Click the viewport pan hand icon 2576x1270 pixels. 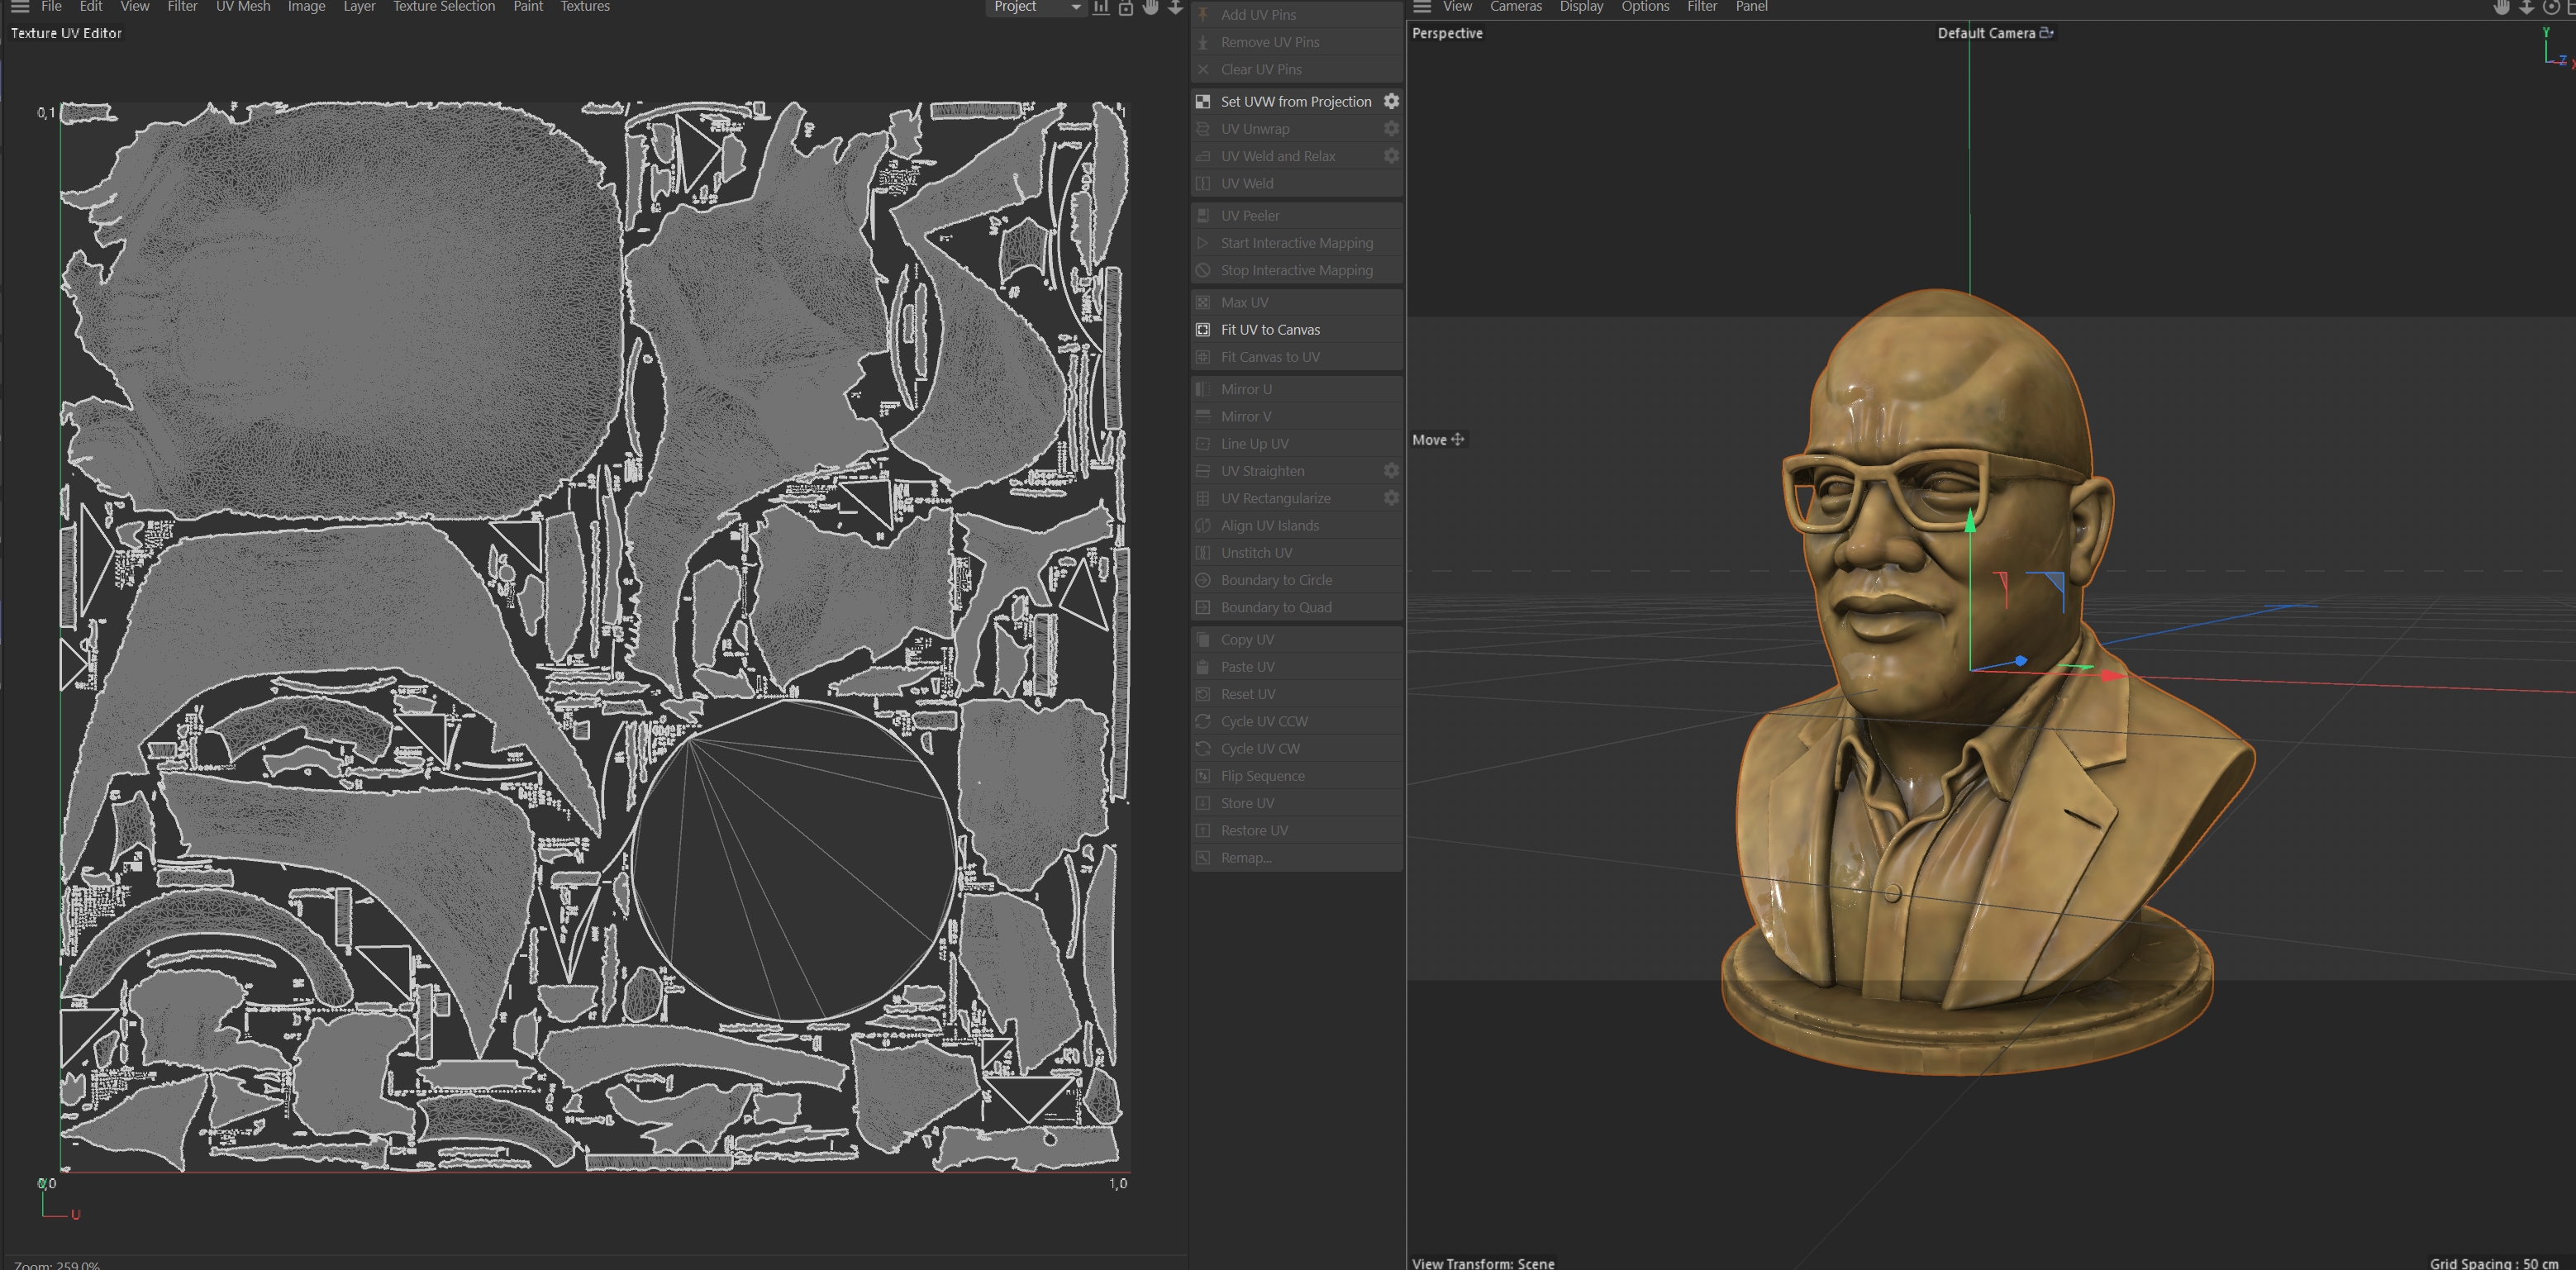(2501, 7)
